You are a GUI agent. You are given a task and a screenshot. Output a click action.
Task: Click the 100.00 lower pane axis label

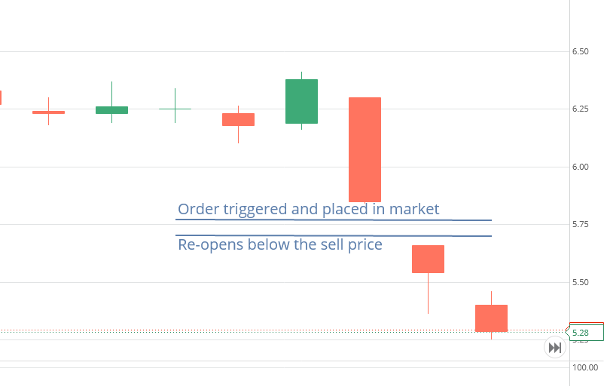(585, 368)
